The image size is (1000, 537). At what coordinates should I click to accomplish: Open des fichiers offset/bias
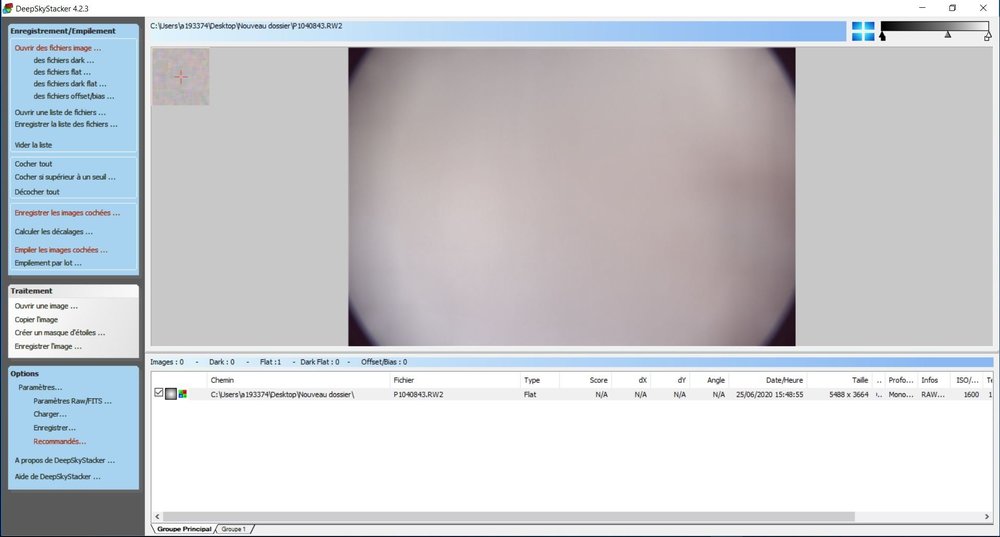coord(74,96)
